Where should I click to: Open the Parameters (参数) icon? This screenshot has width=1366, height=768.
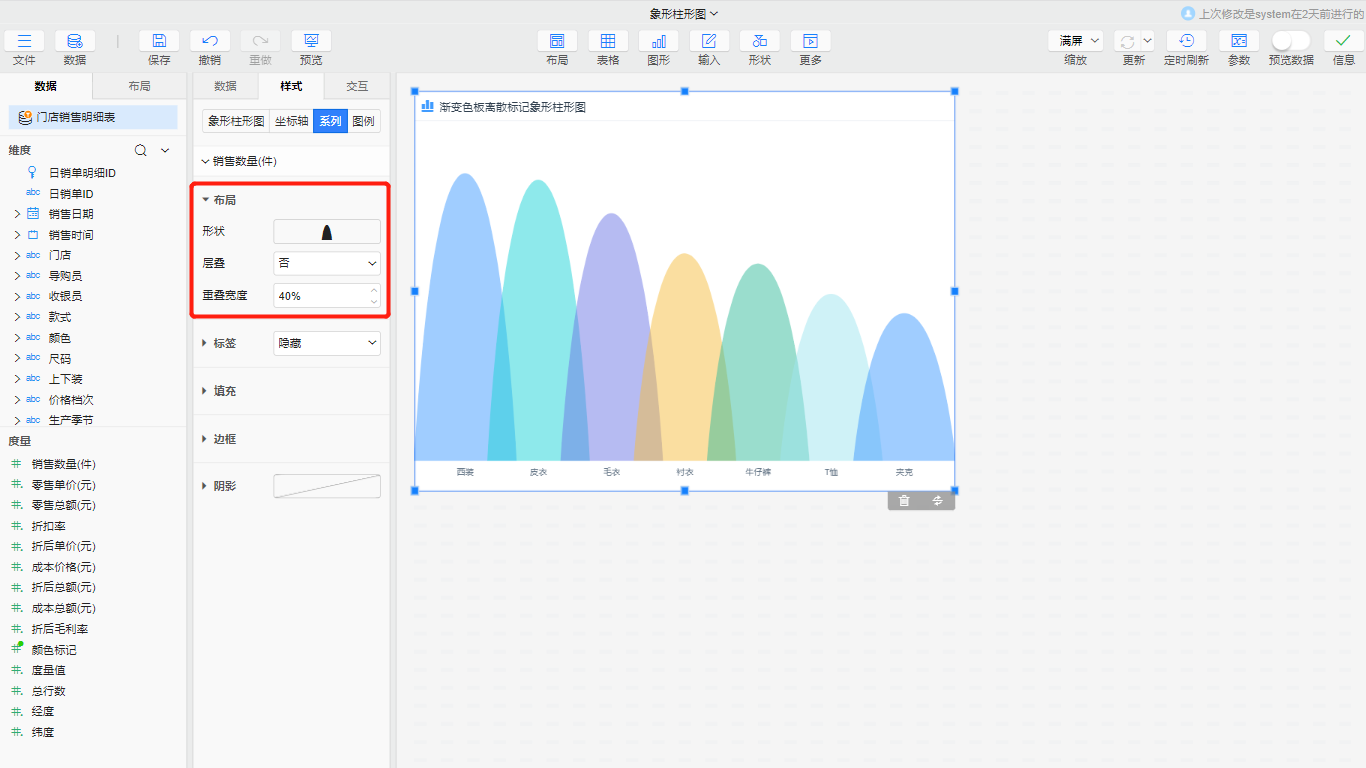point(1239,41)
